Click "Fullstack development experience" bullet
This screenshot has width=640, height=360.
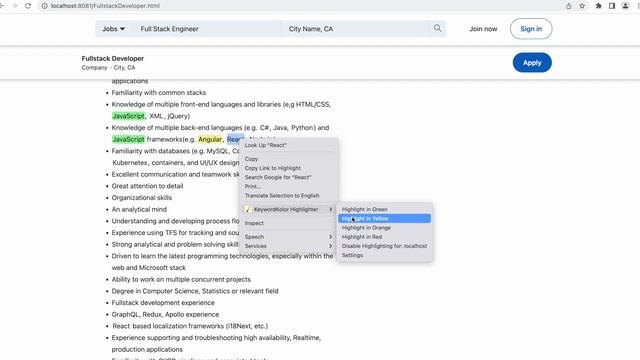[163, 302]
